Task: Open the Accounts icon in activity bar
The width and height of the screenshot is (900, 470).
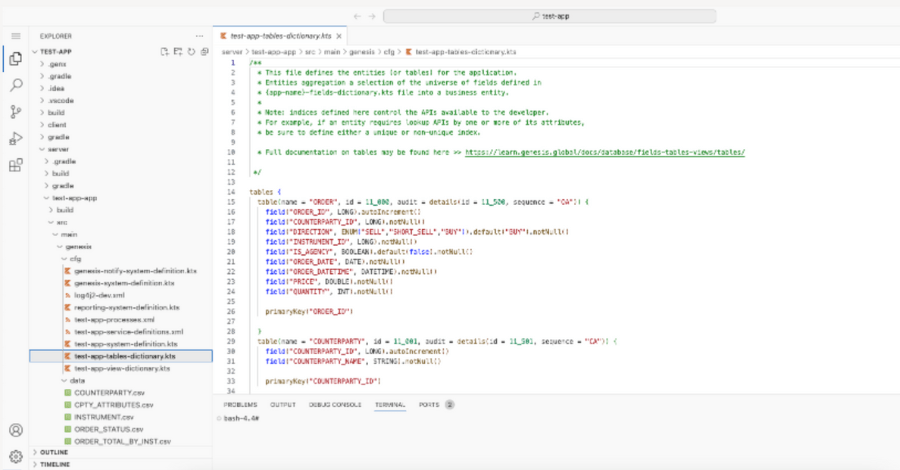Action: point(16,430)
